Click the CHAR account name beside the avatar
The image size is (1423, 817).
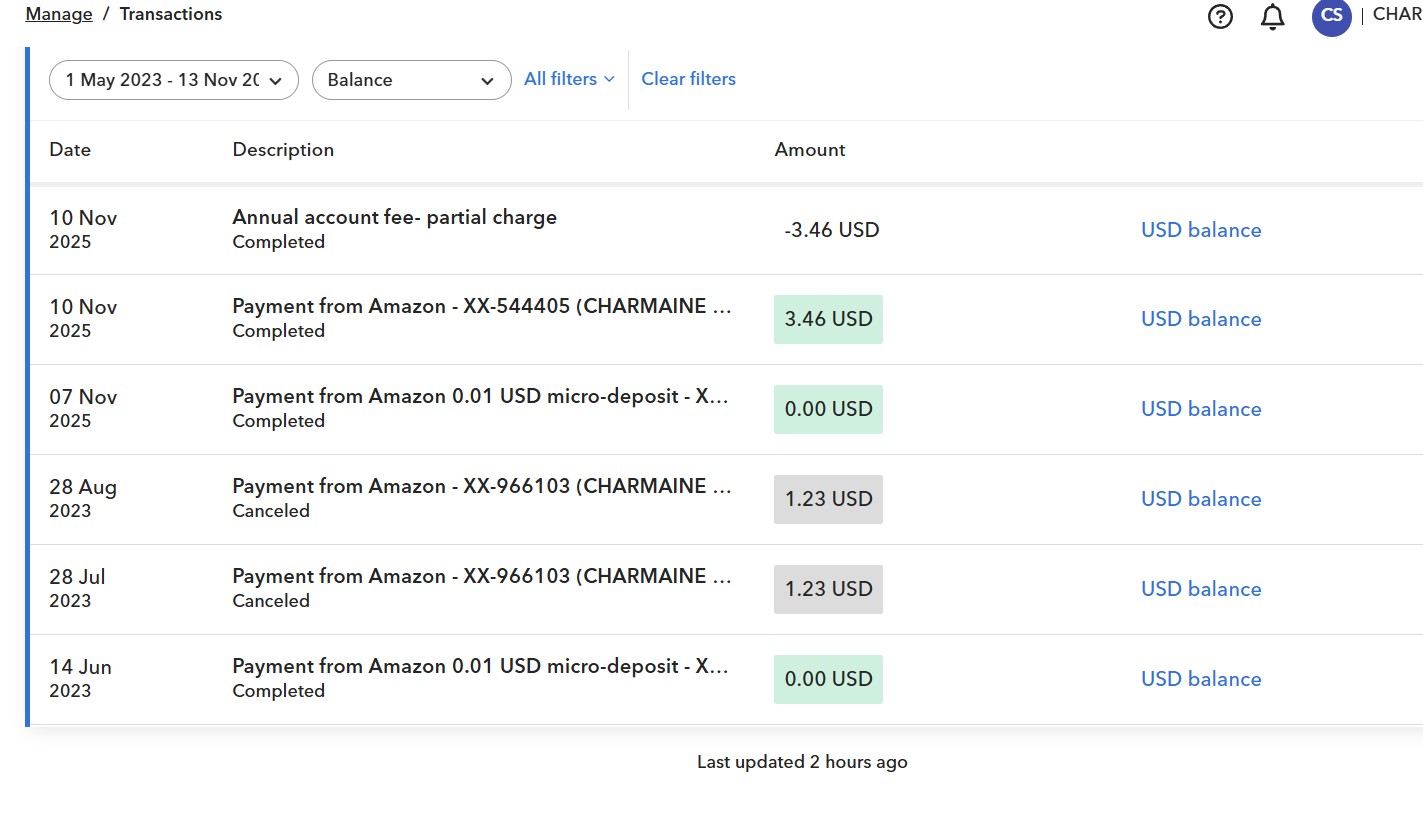(x=1397, y=14)
